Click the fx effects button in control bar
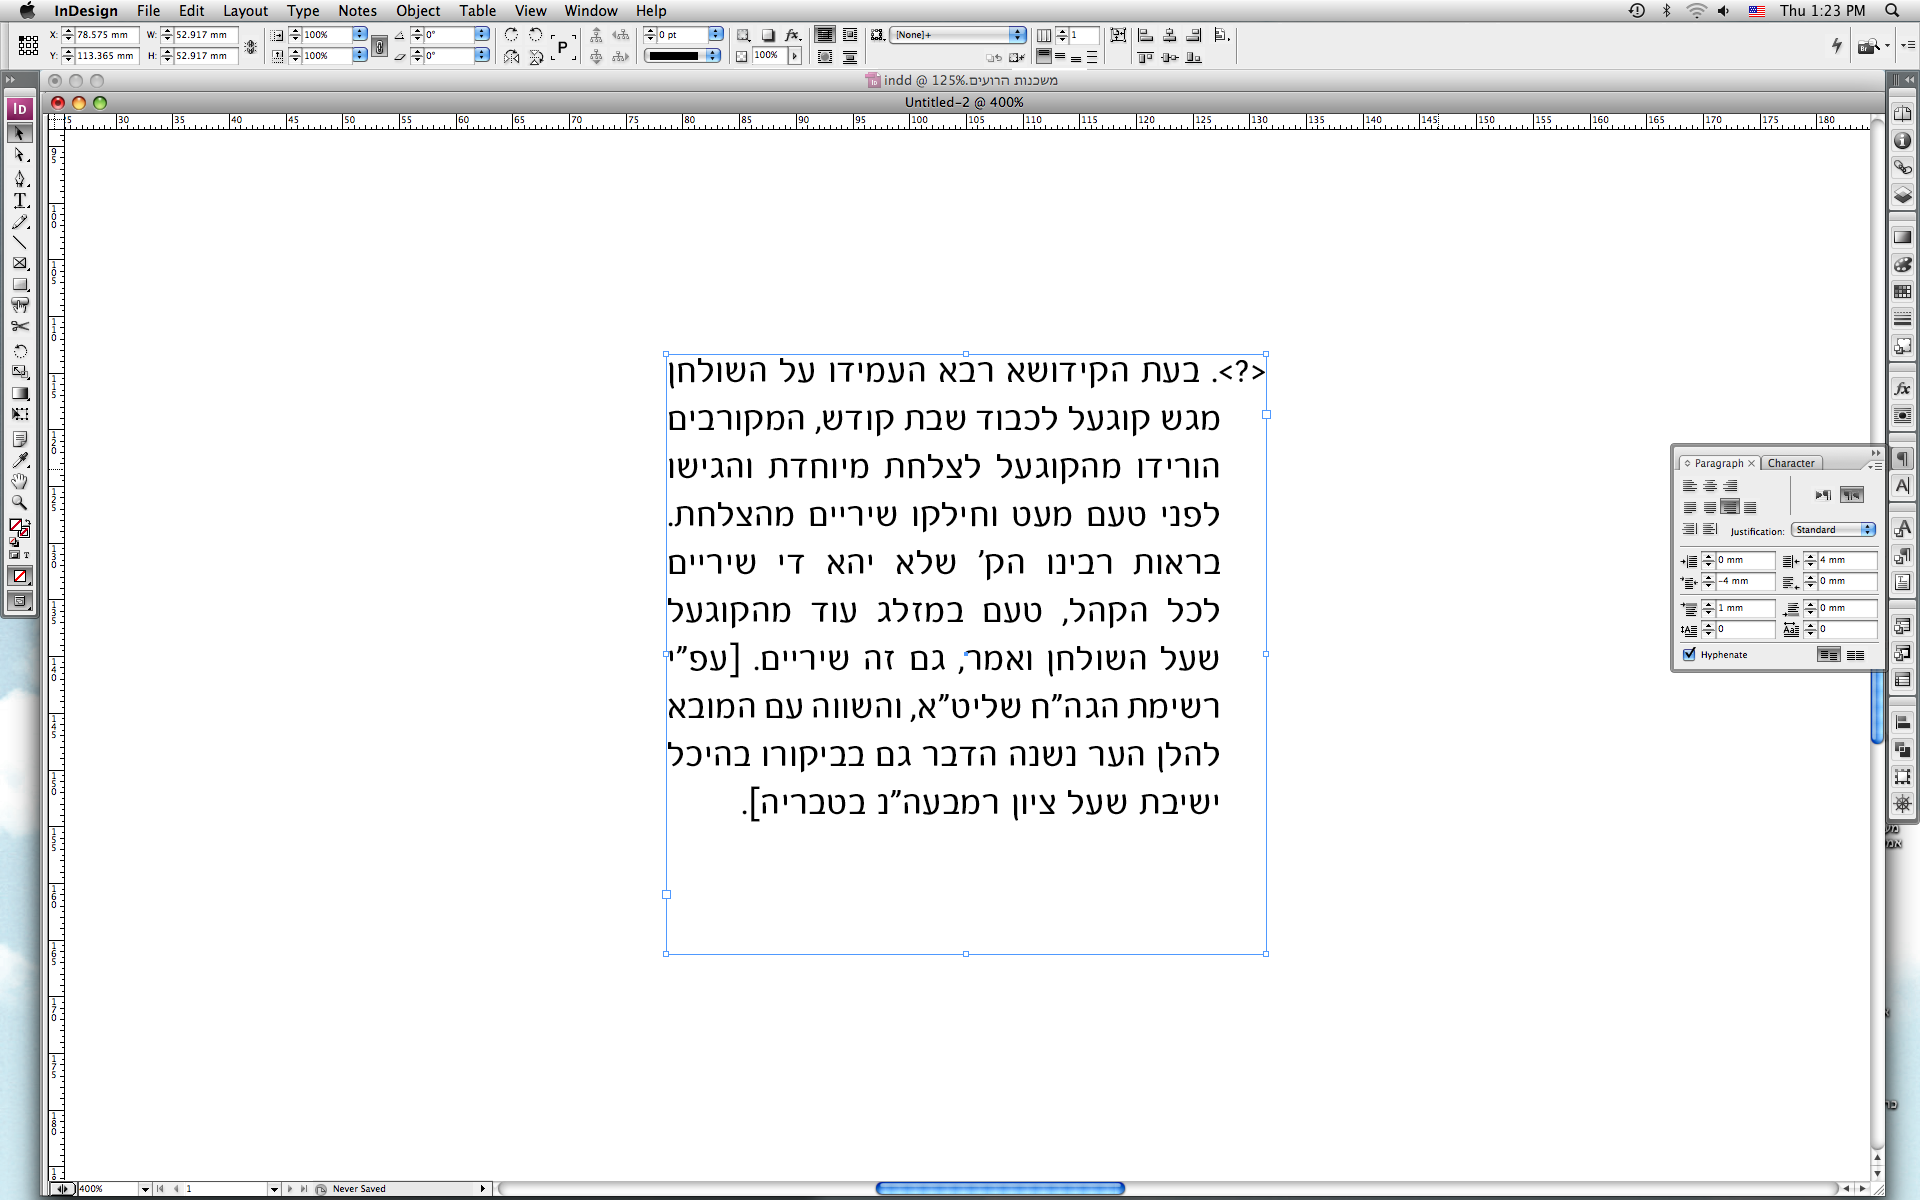Image resolution: width=1920 pixels, height=1200 pixels. 793,35
